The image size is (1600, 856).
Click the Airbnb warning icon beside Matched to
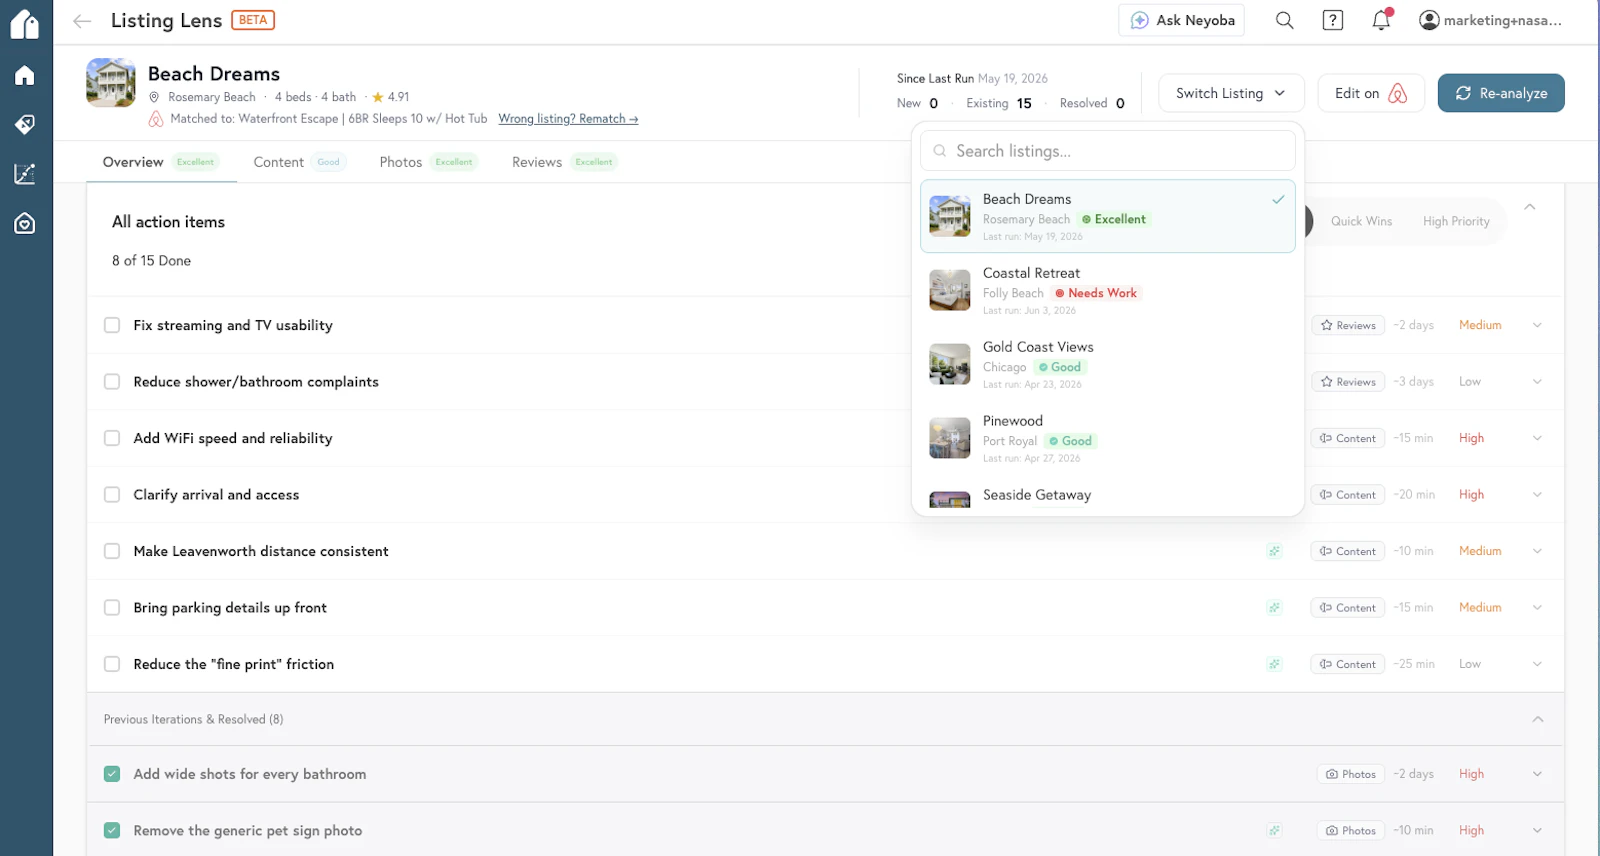click(156, 119)
